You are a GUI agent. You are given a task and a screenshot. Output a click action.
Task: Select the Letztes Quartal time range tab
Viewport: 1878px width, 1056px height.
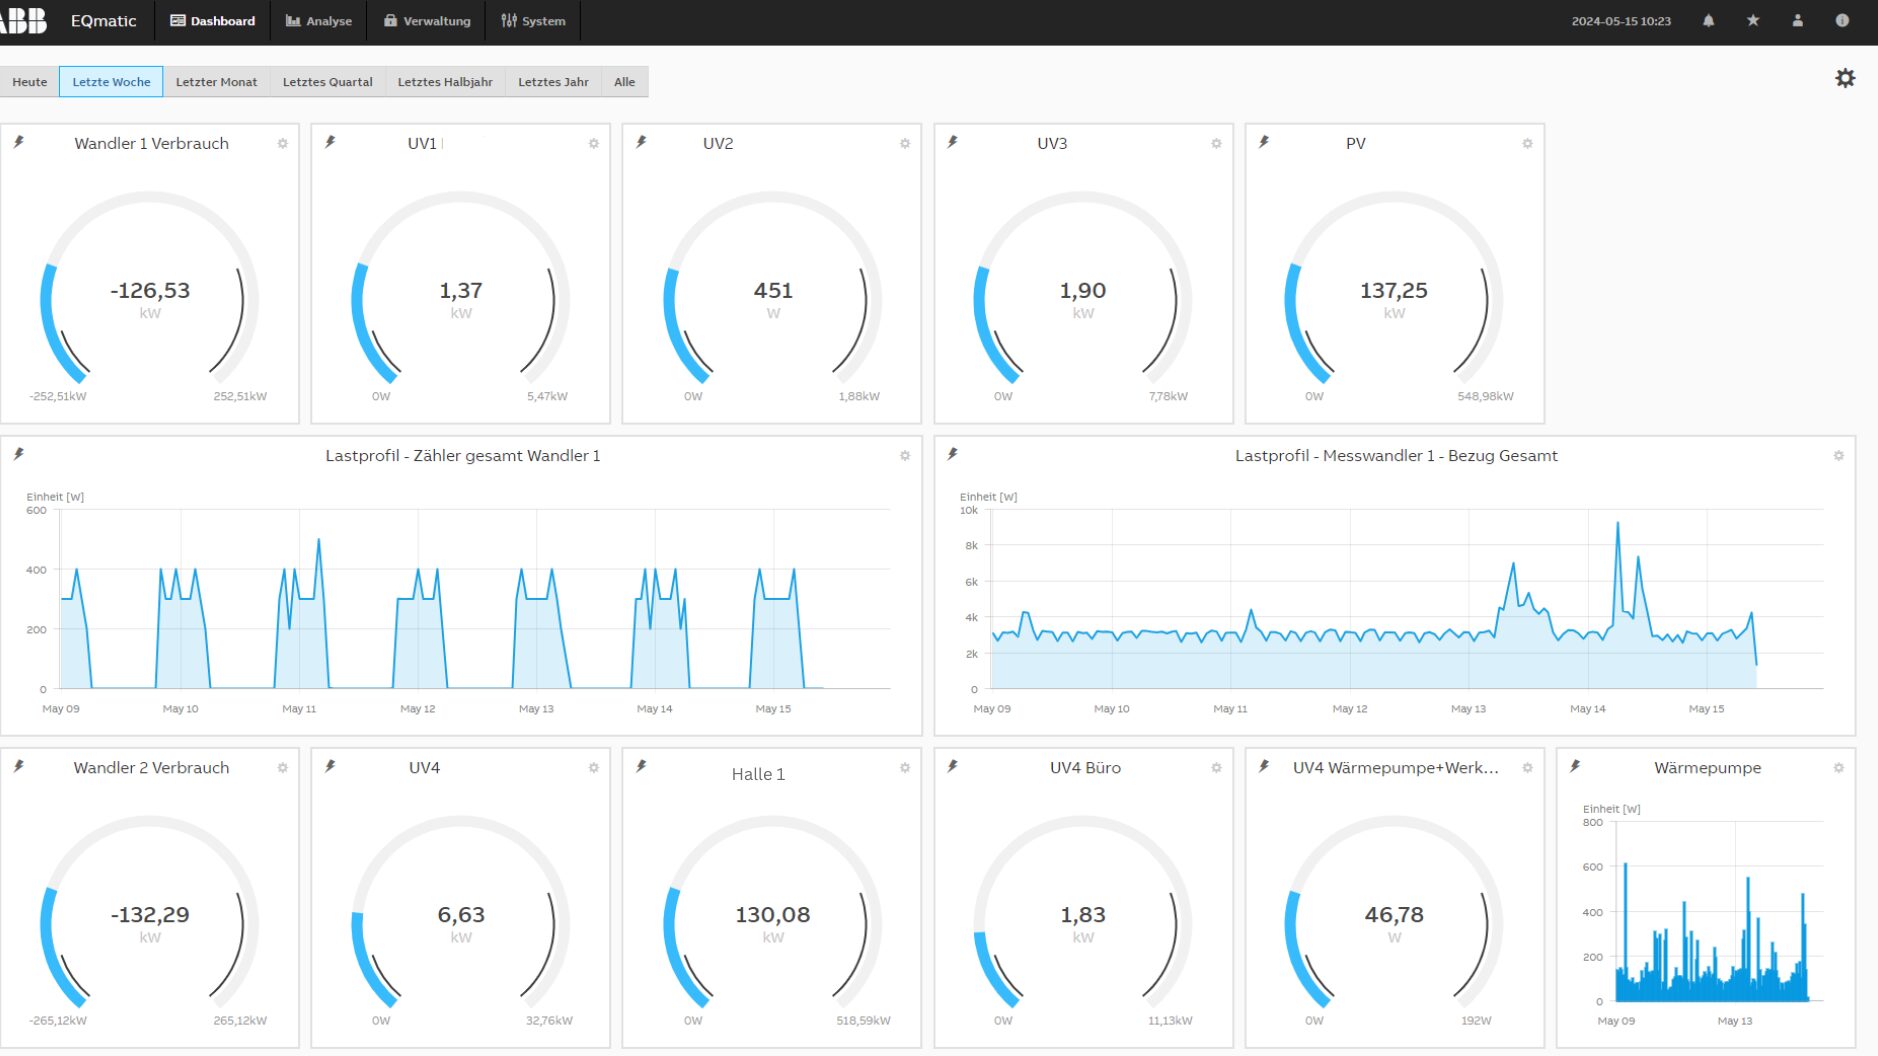(x=327, y=82)
